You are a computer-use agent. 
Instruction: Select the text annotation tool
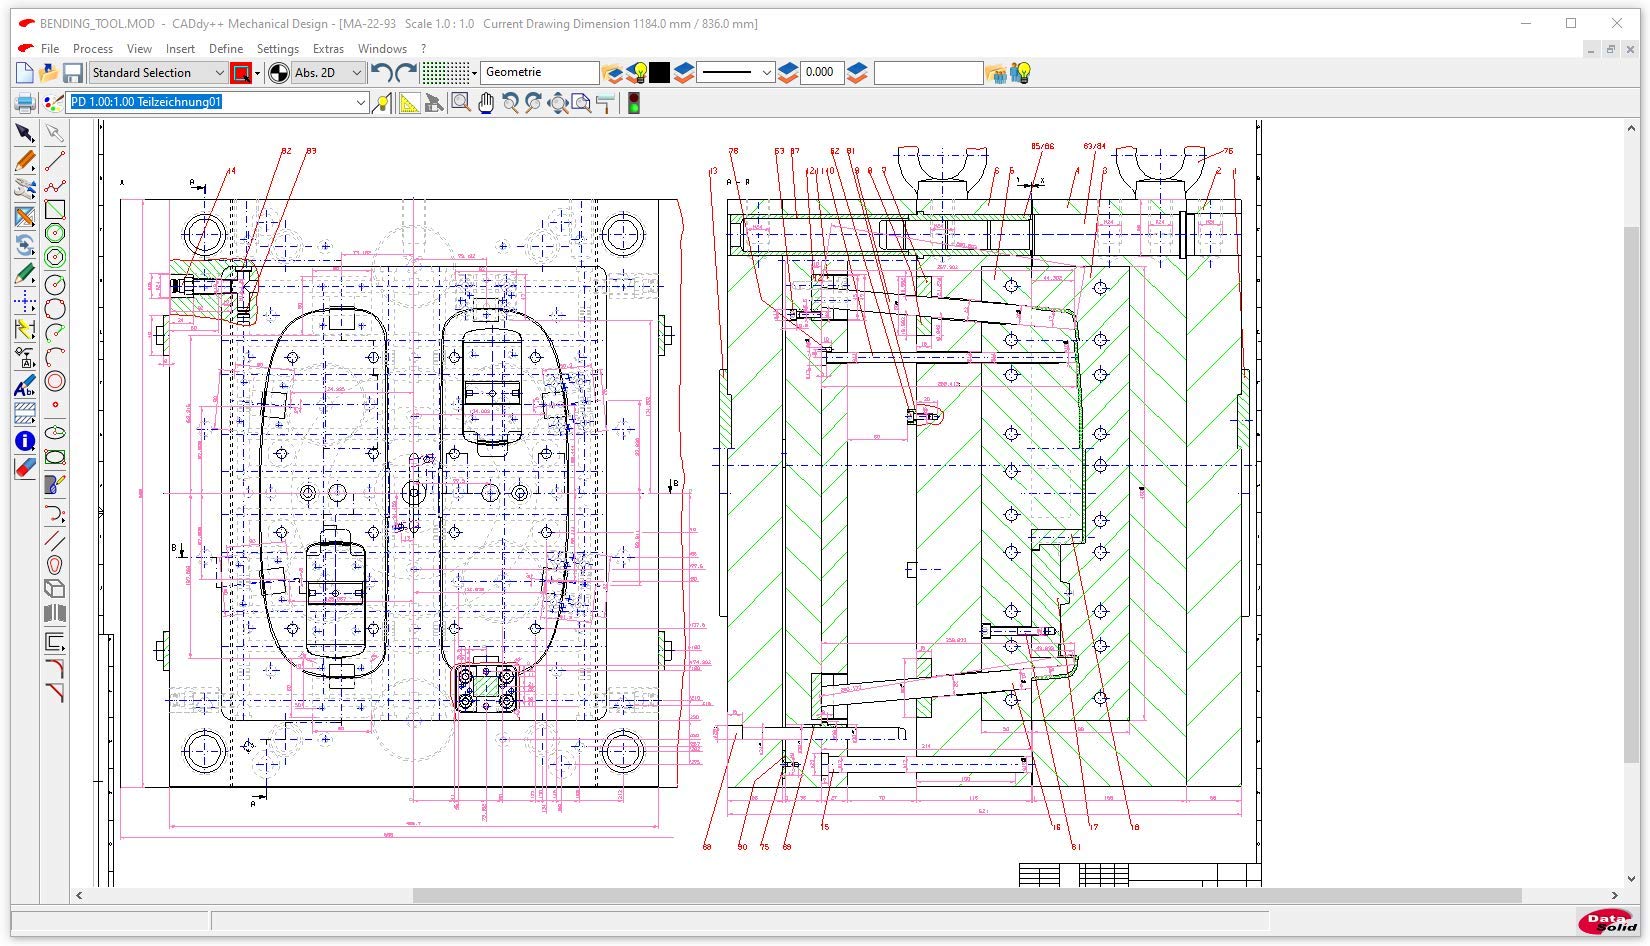tap(25, 384)
